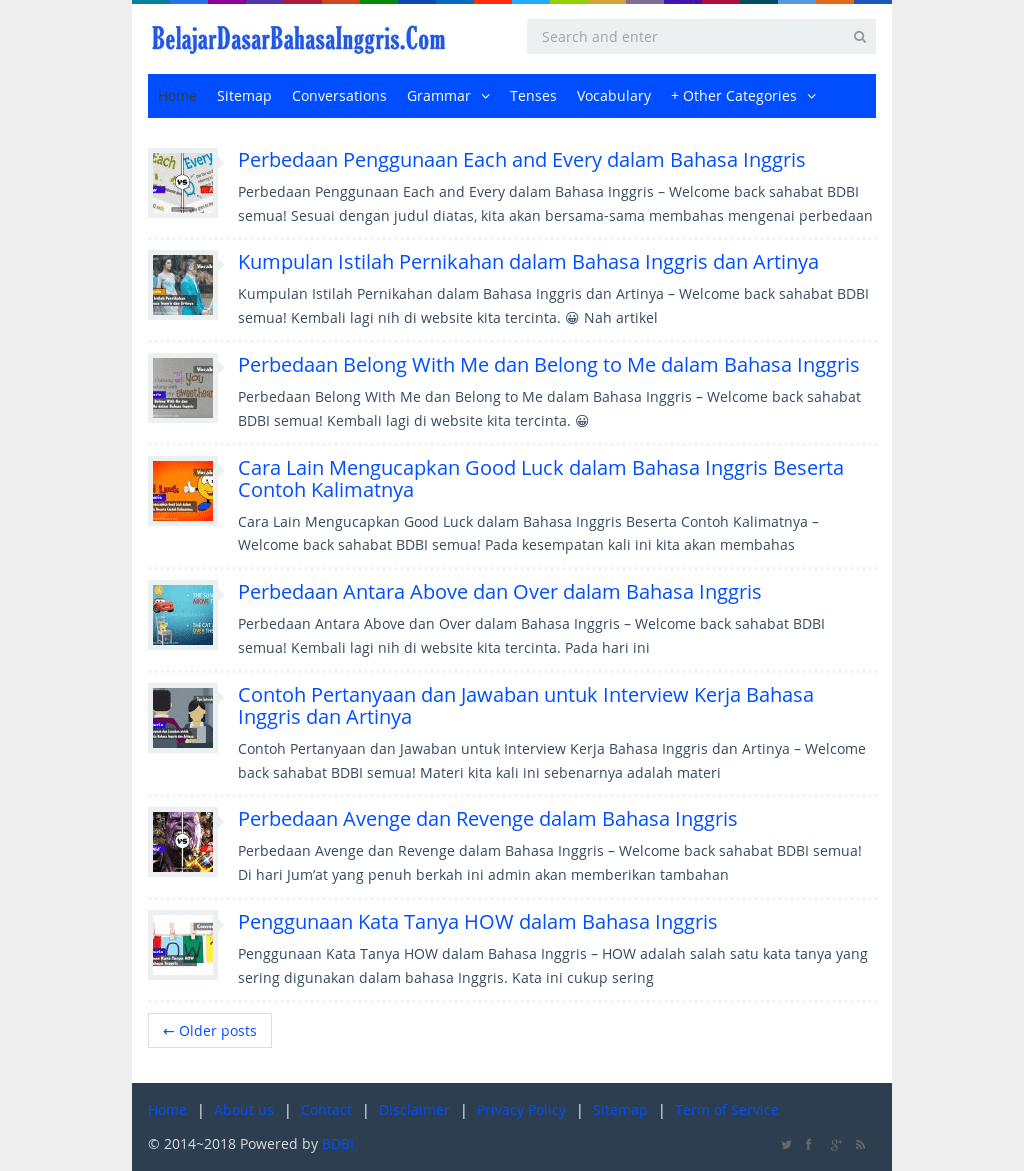Open the Vocabulary menu item
The height and width of the screenshot is (1171, 1024).
point(613,95)
